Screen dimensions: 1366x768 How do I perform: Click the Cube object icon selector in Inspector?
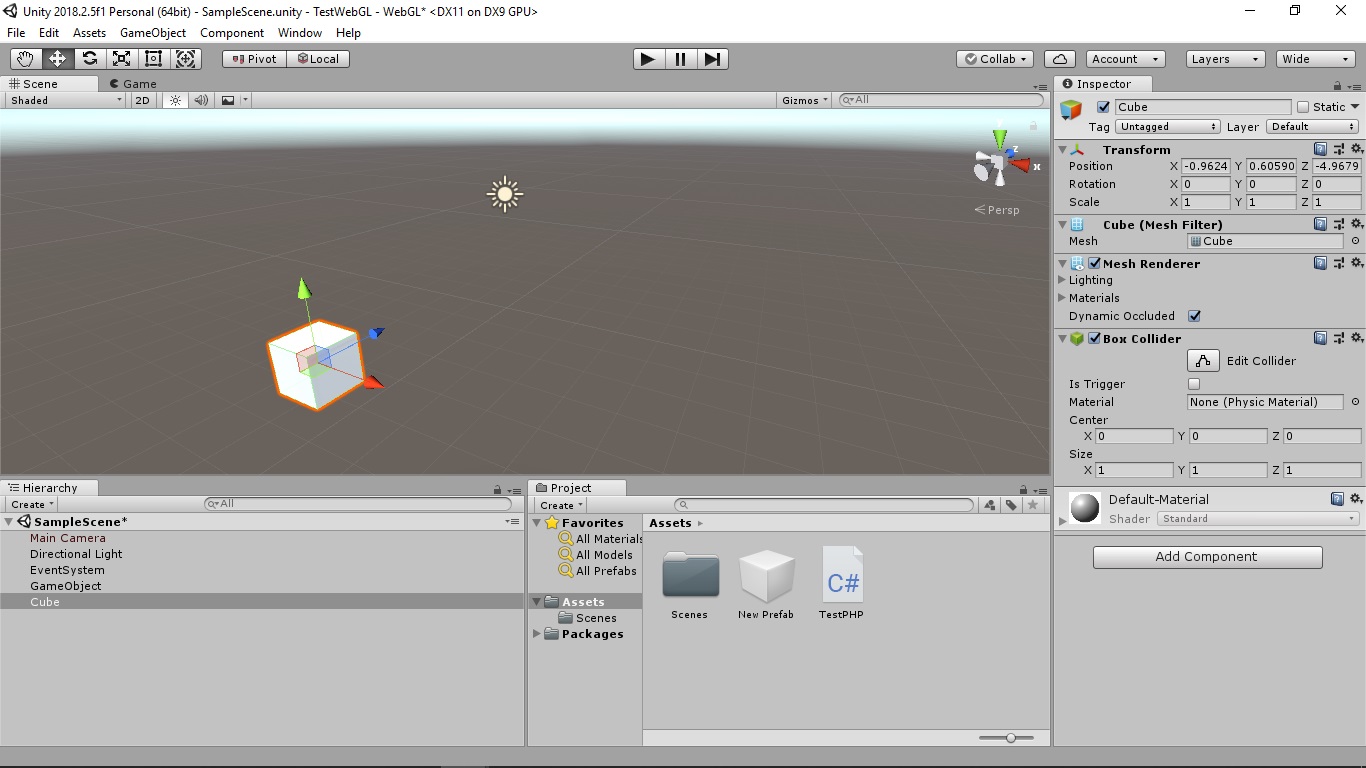click(x=1072, y=109)
